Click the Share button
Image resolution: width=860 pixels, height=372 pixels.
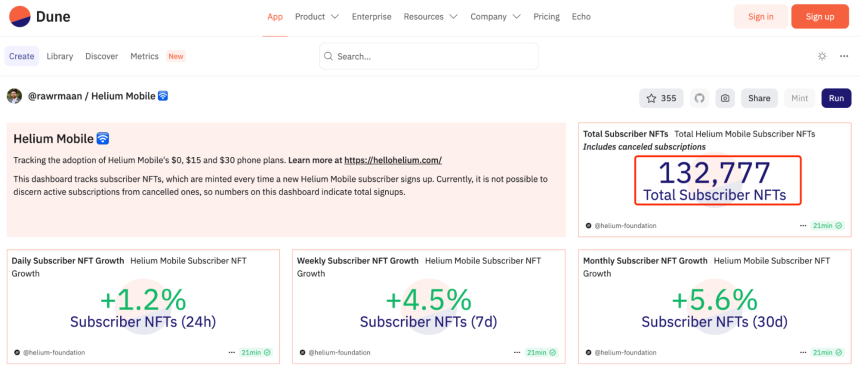[x=759, y=98]
